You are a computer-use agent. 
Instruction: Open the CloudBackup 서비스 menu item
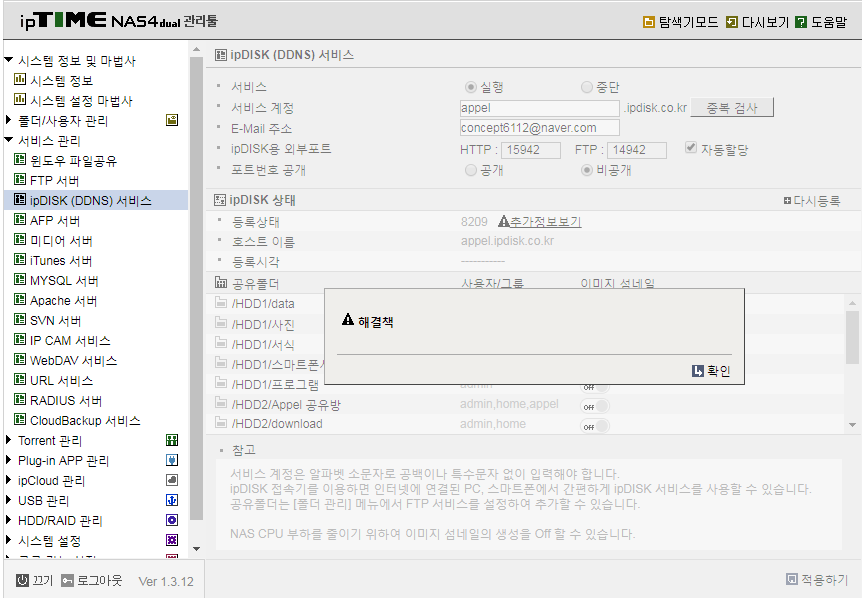85,420
